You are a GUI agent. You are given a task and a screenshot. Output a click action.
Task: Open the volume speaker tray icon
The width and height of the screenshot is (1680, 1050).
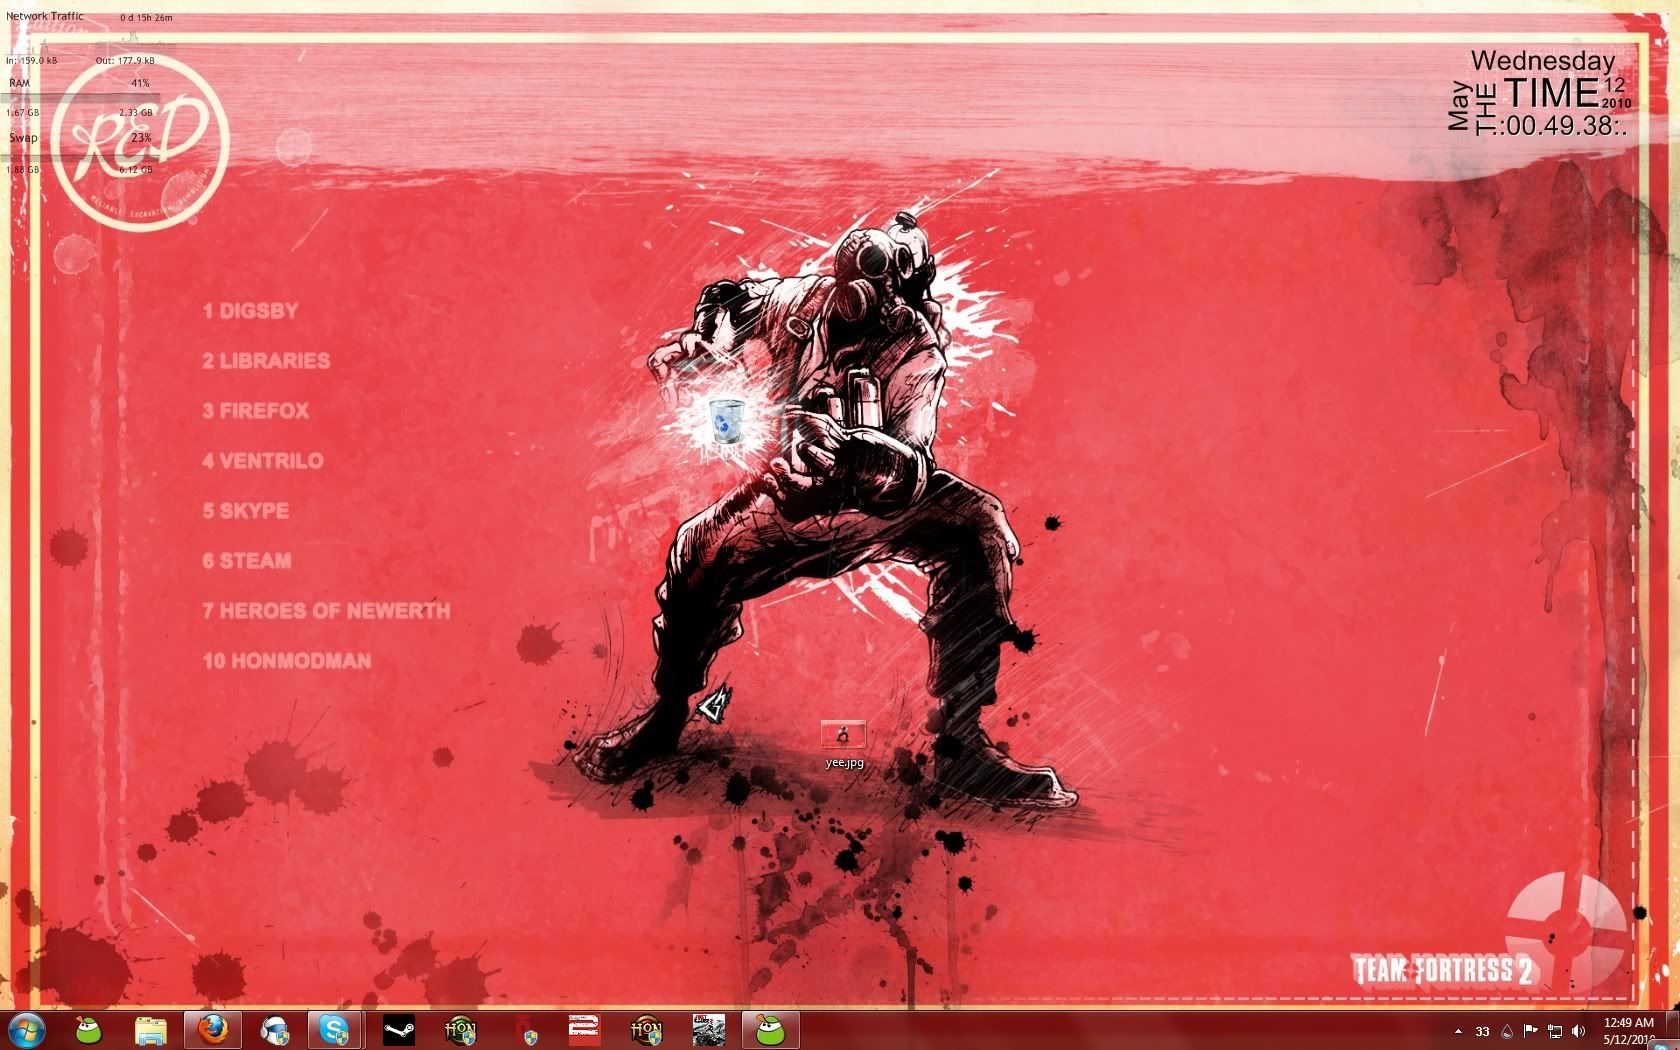pyautogui.click(x=1579, y=1031)
